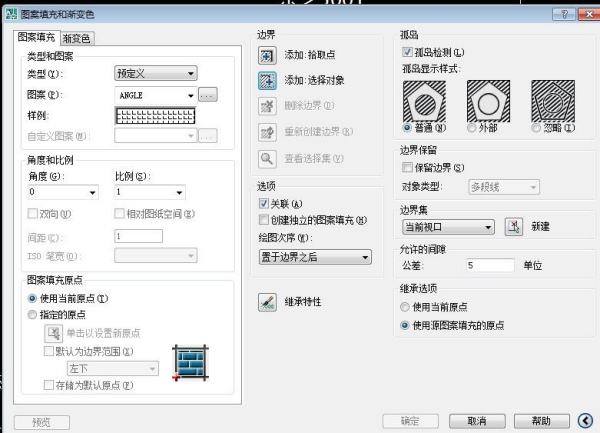Click the 帮助 button
Screen dimensions: 600x433
(x=541, y=421)
